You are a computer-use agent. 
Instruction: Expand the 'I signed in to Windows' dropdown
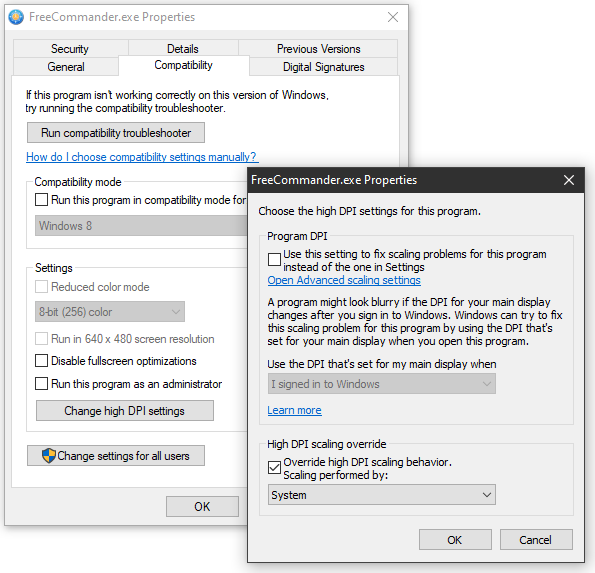click(381, 384)
